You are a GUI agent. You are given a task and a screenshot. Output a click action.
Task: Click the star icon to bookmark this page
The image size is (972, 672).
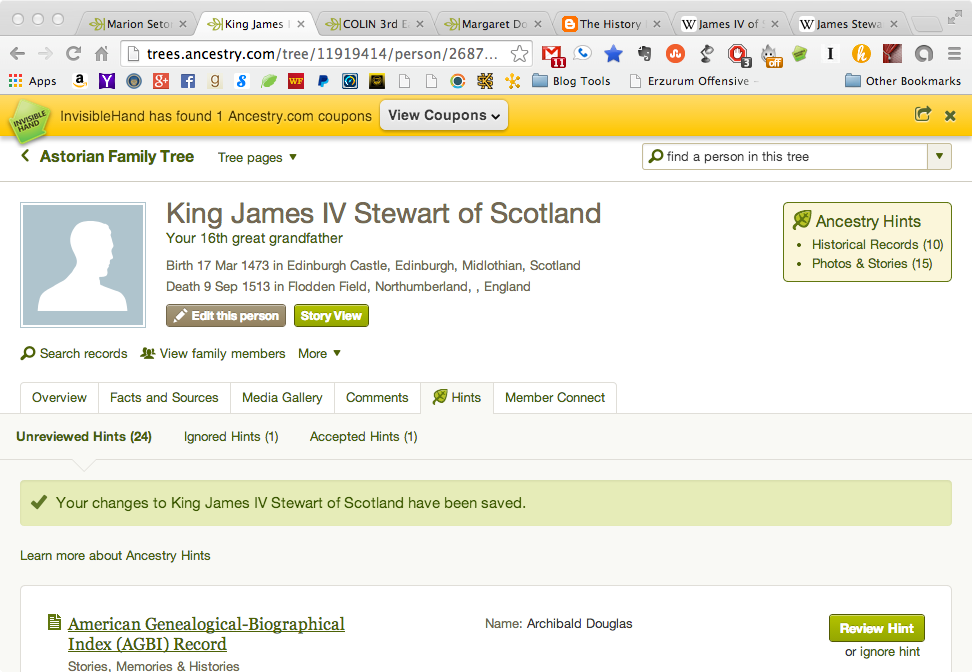[519, 54]
